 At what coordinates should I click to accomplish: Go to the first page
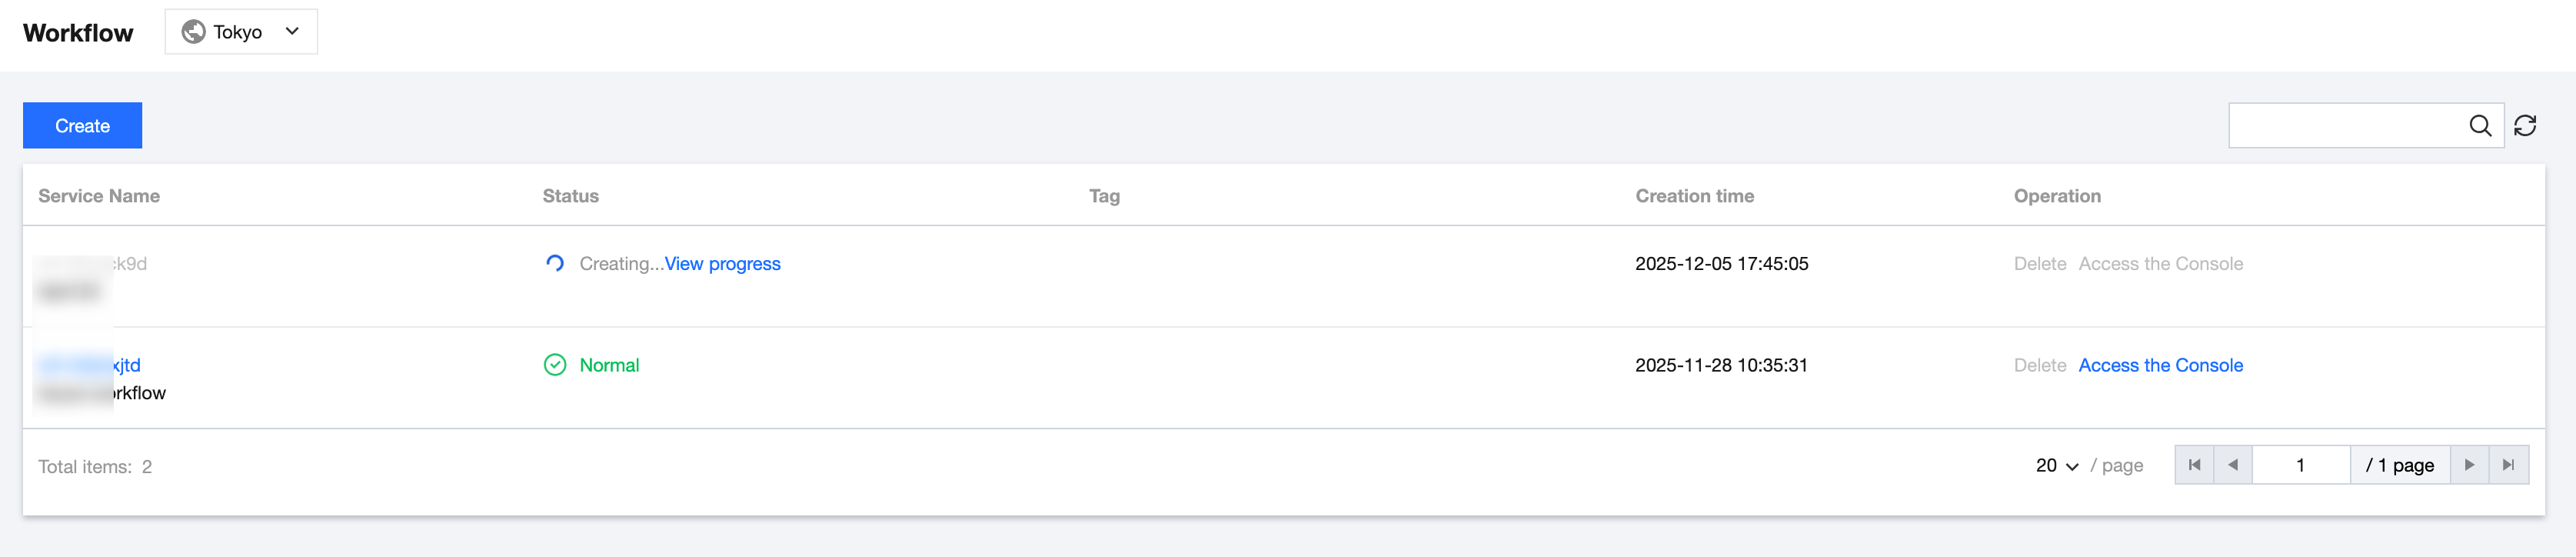point(2194,465)
